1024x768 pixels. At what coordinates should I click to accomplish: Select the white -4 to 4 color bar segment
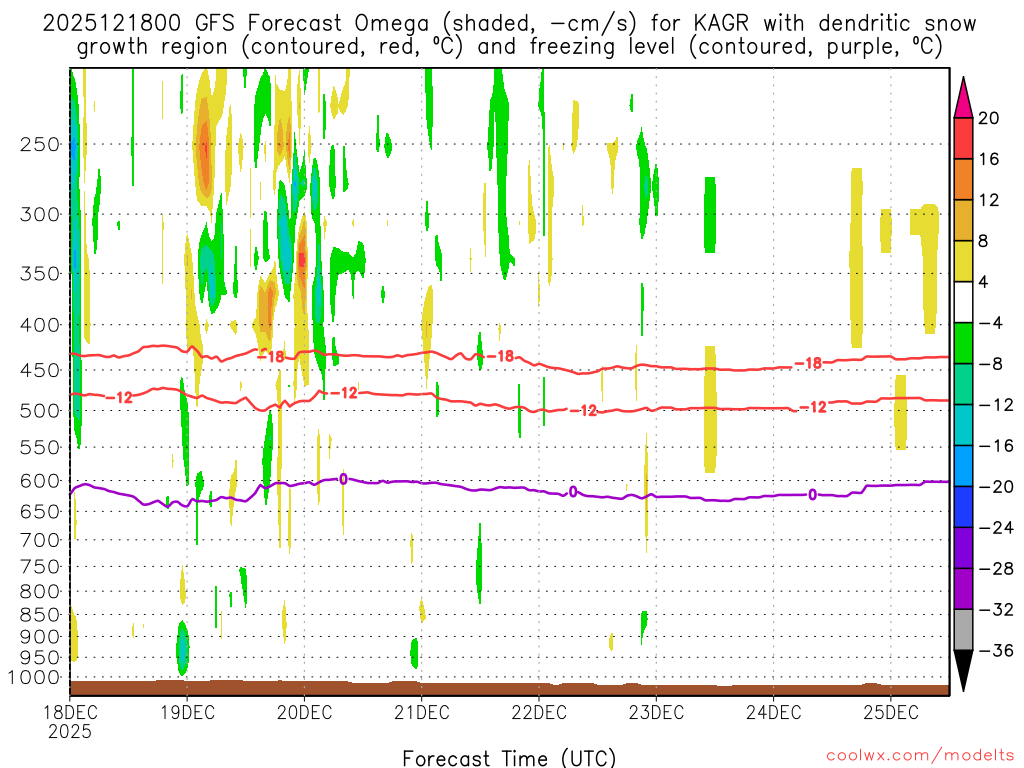[963, 302]
